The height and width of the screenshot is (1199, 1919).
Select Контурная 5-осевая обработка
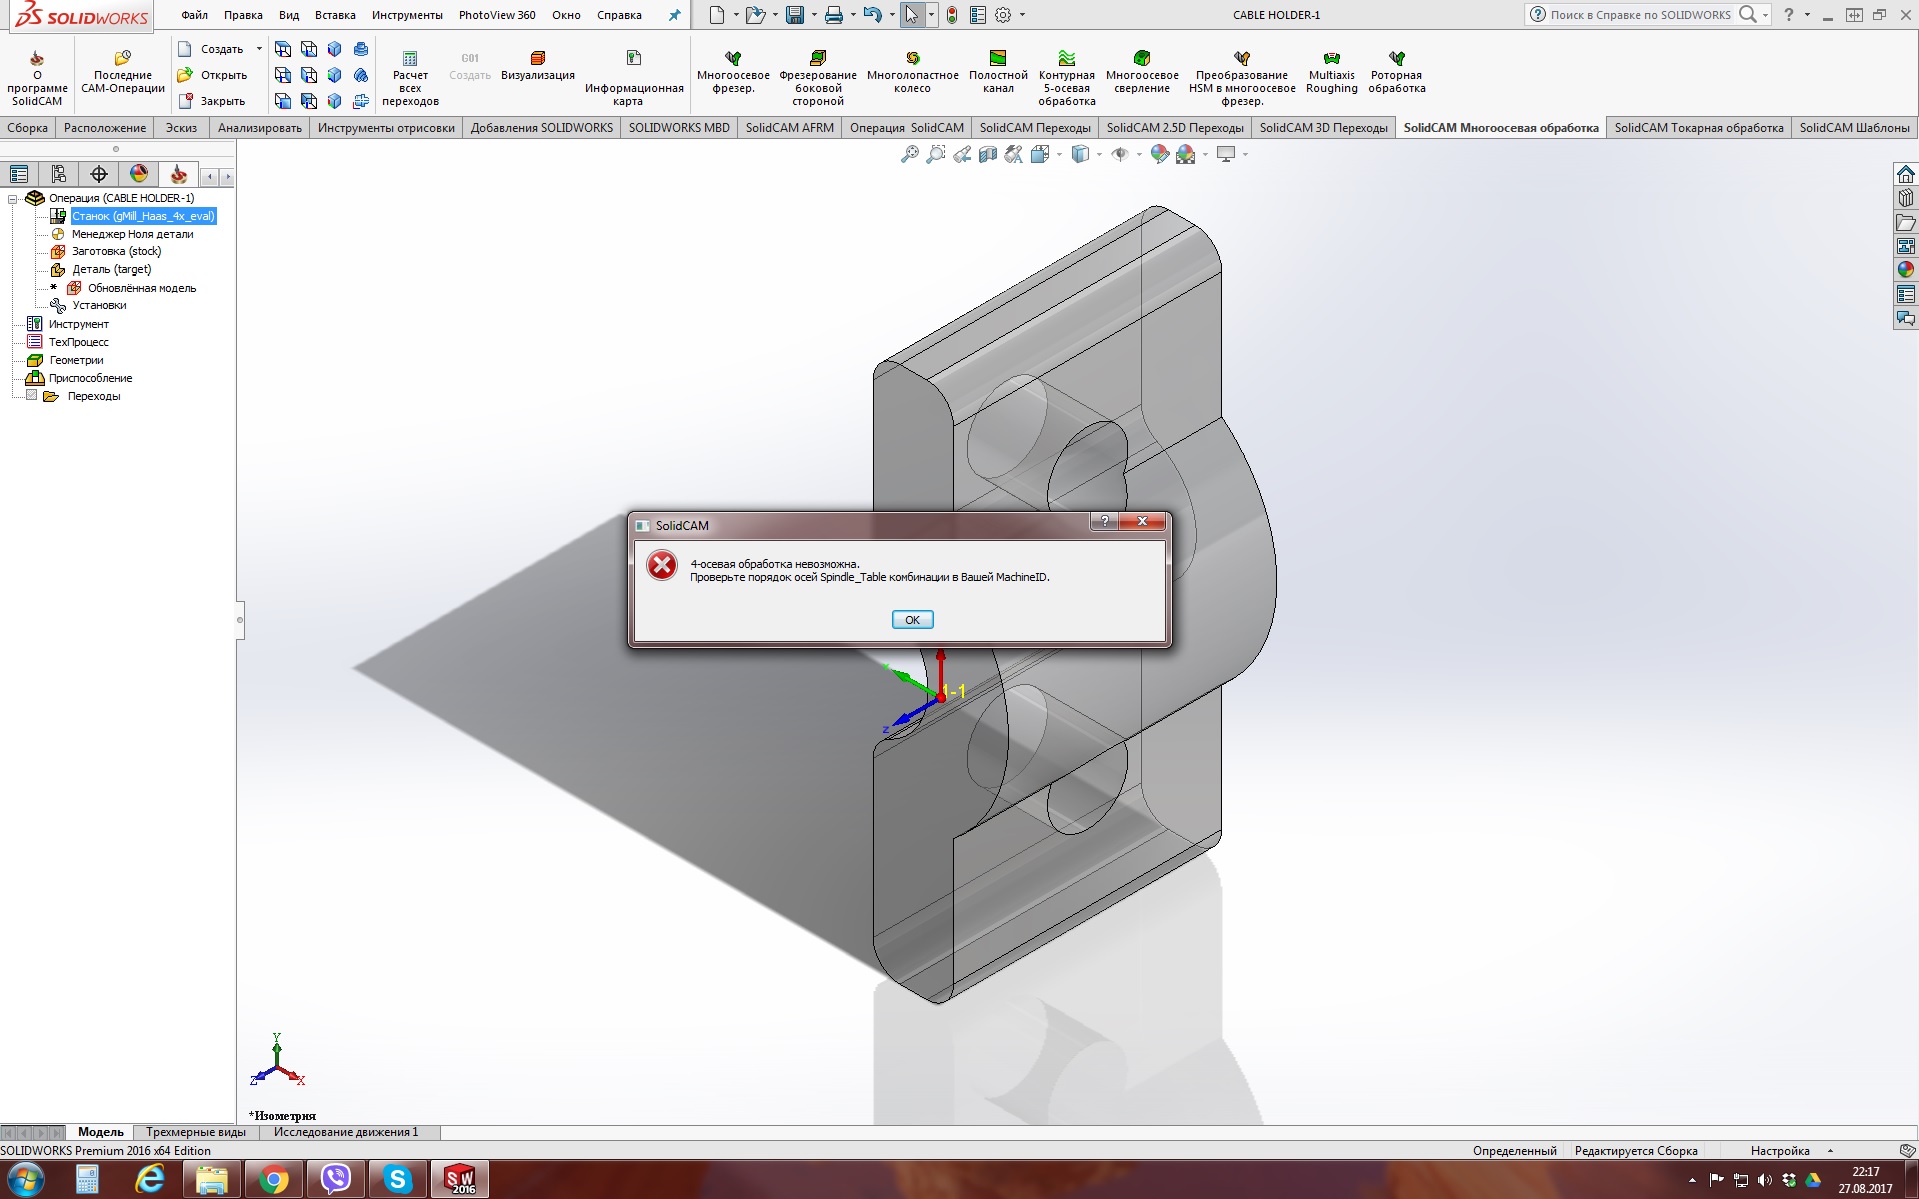click(x=1067, y=78)
